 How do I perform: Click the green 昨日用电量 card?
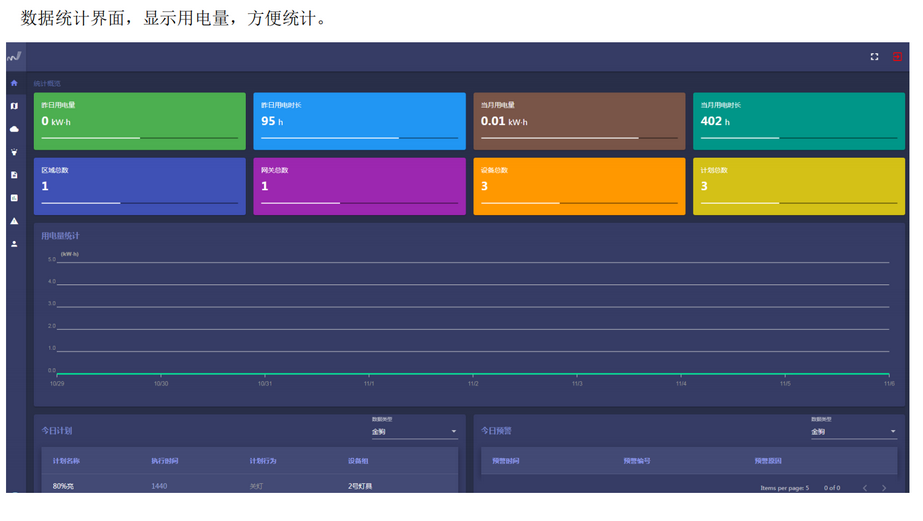(139, 120)
